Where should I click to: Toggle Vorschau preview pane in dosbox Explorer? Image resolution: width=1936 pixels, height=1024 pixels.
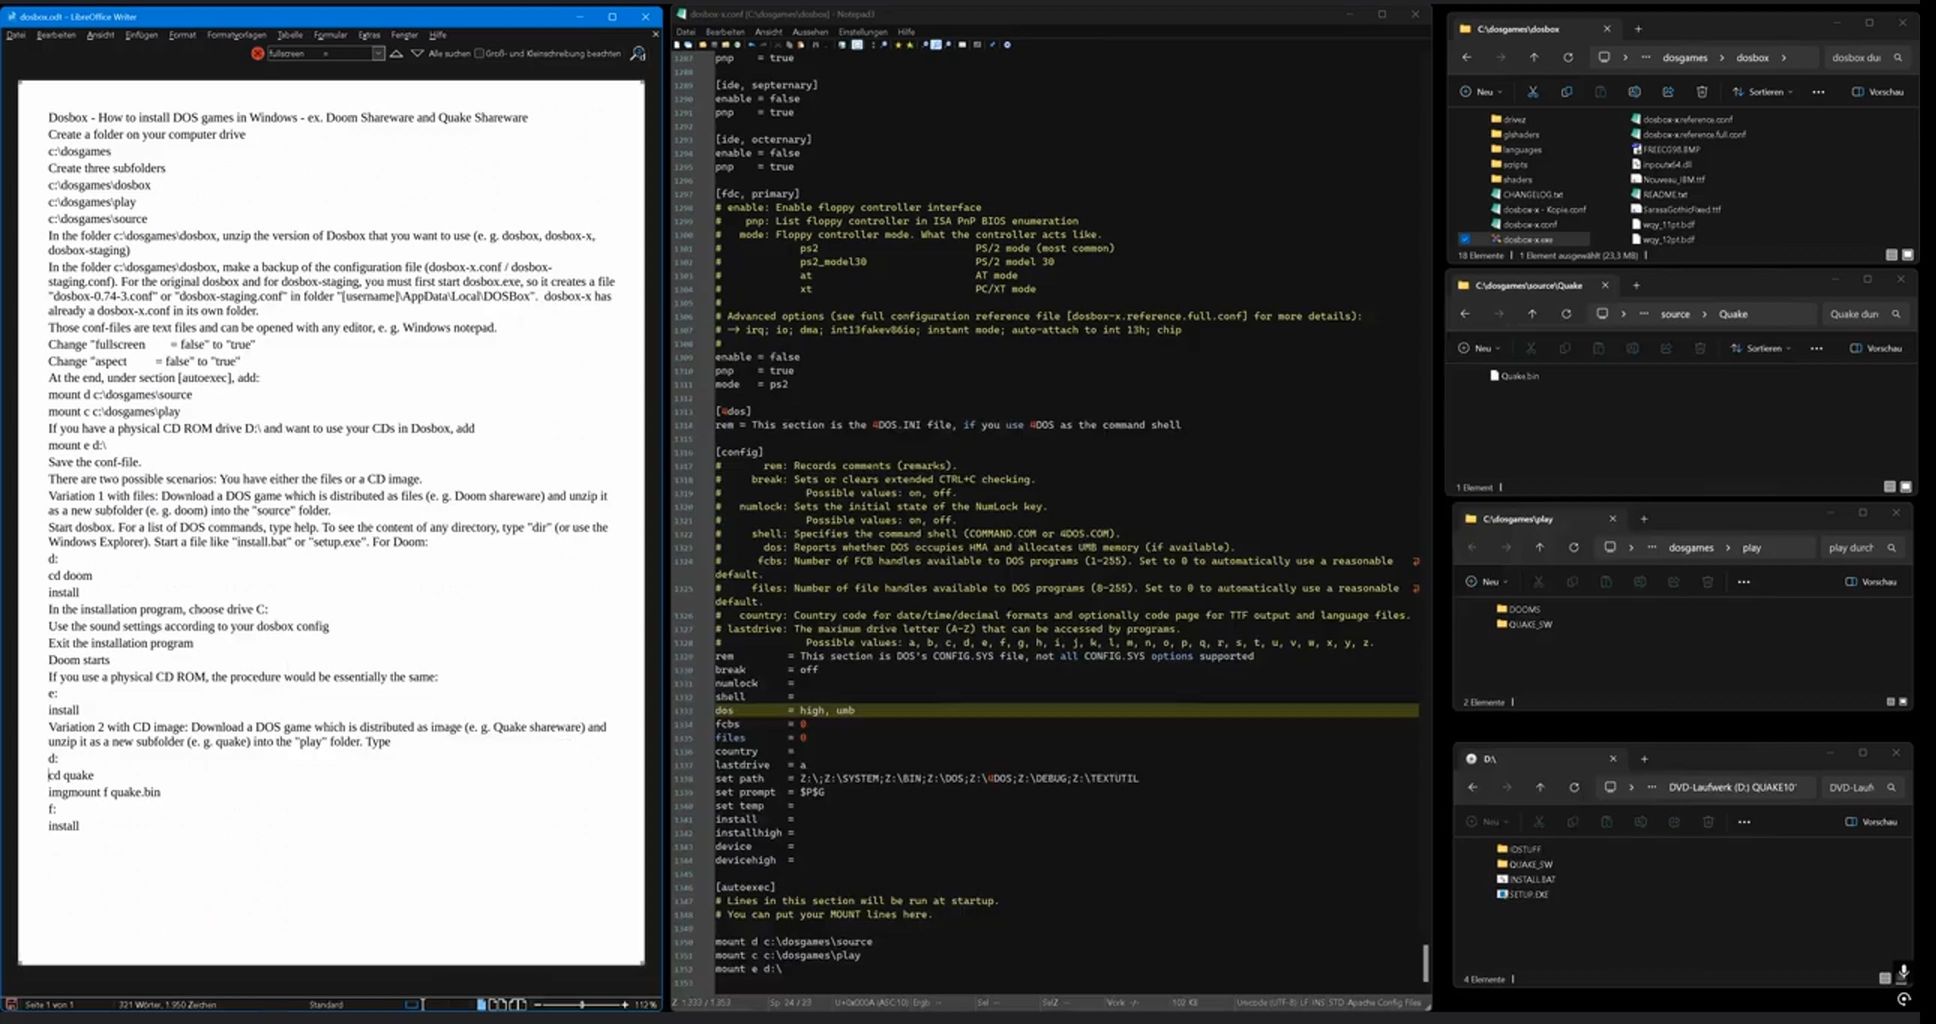point(1878,92)
